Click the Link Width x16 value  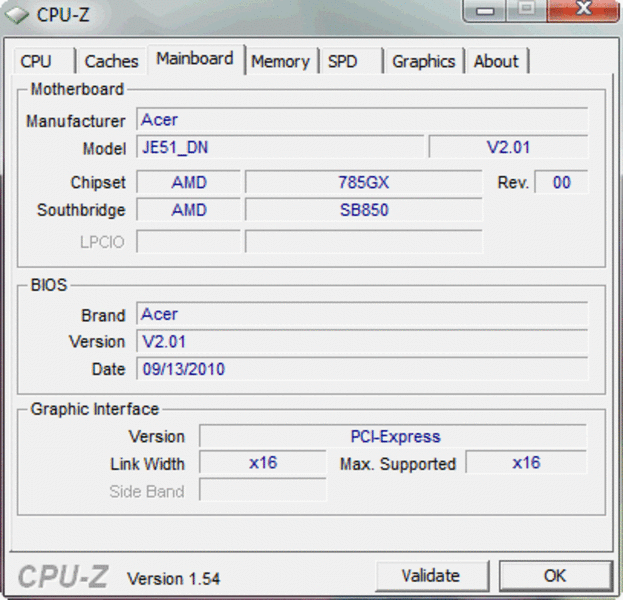(263, 463)
